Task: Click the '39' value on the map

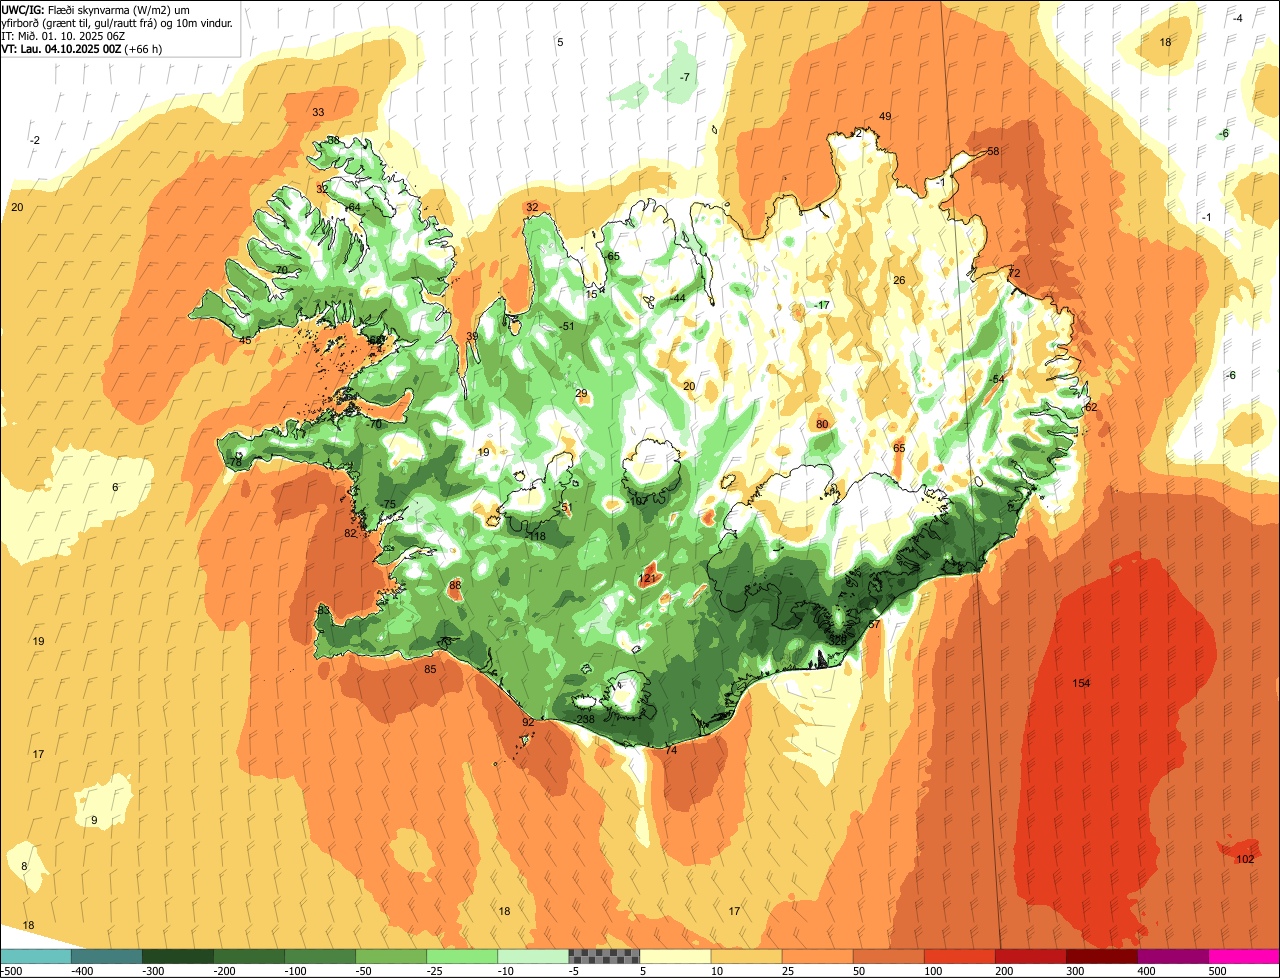Action: [472, 336]
